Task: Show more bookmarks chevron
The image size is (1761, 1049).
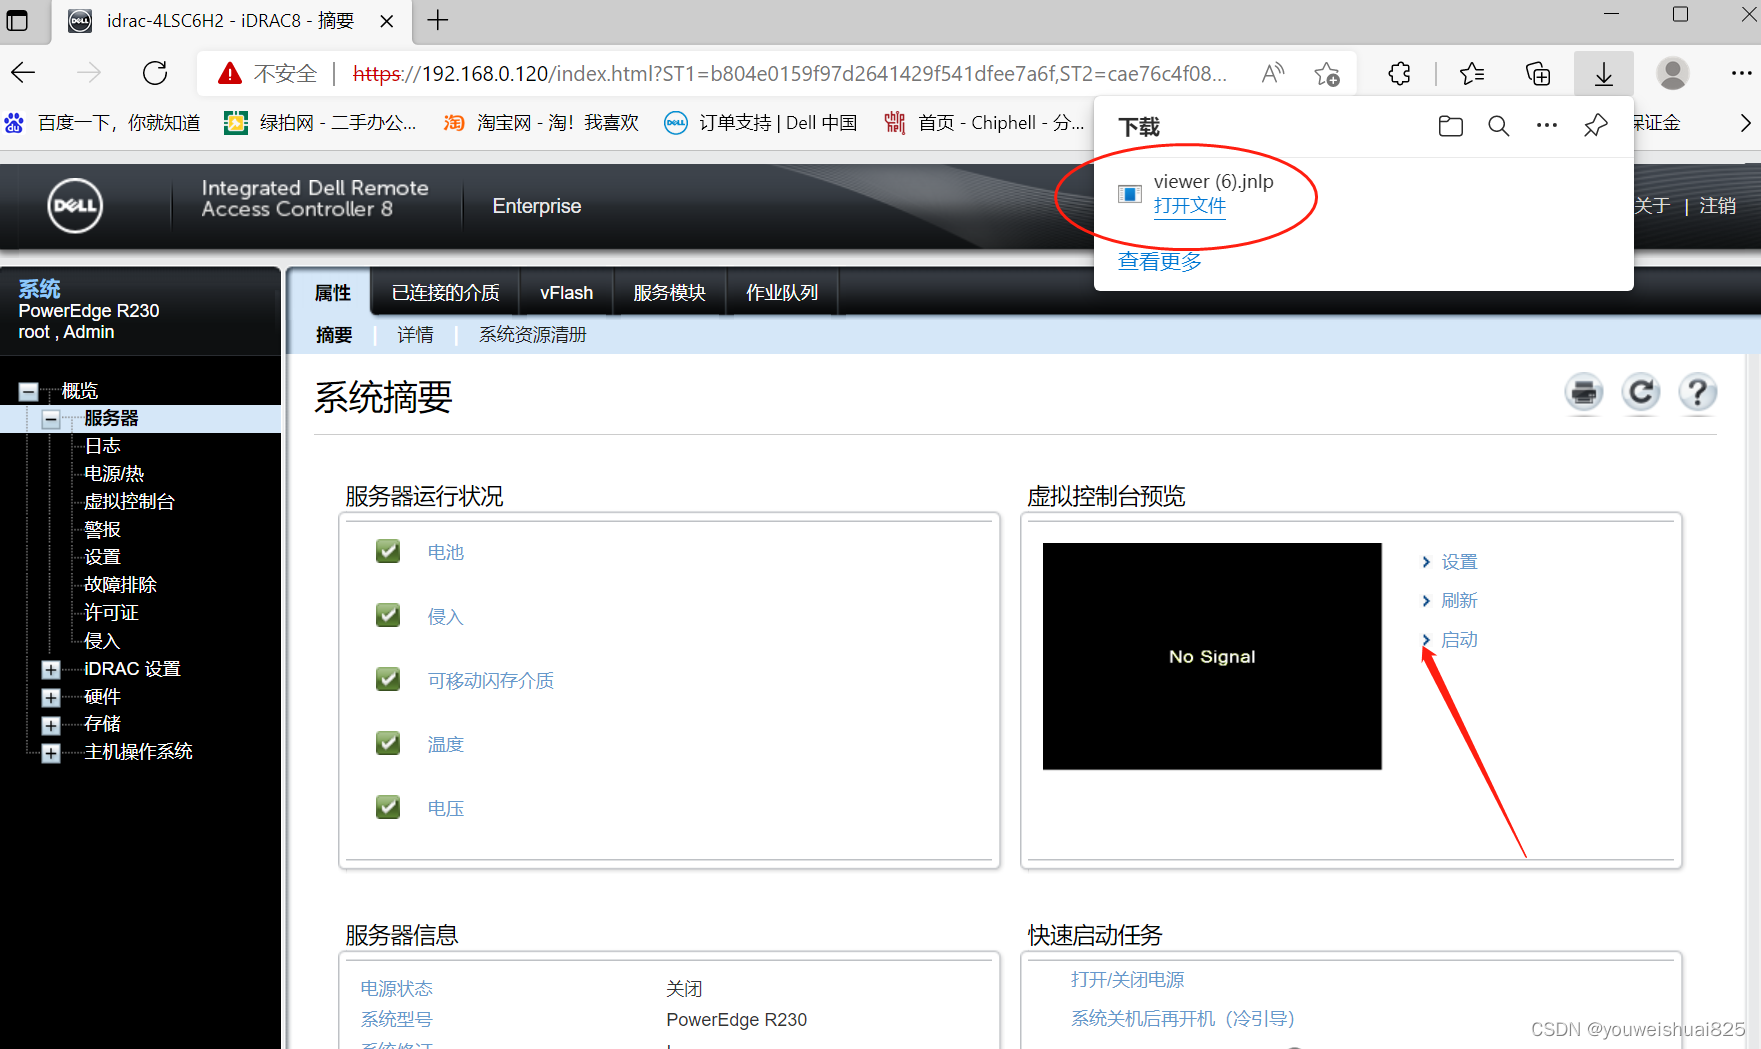Action: coord(1745,123)
